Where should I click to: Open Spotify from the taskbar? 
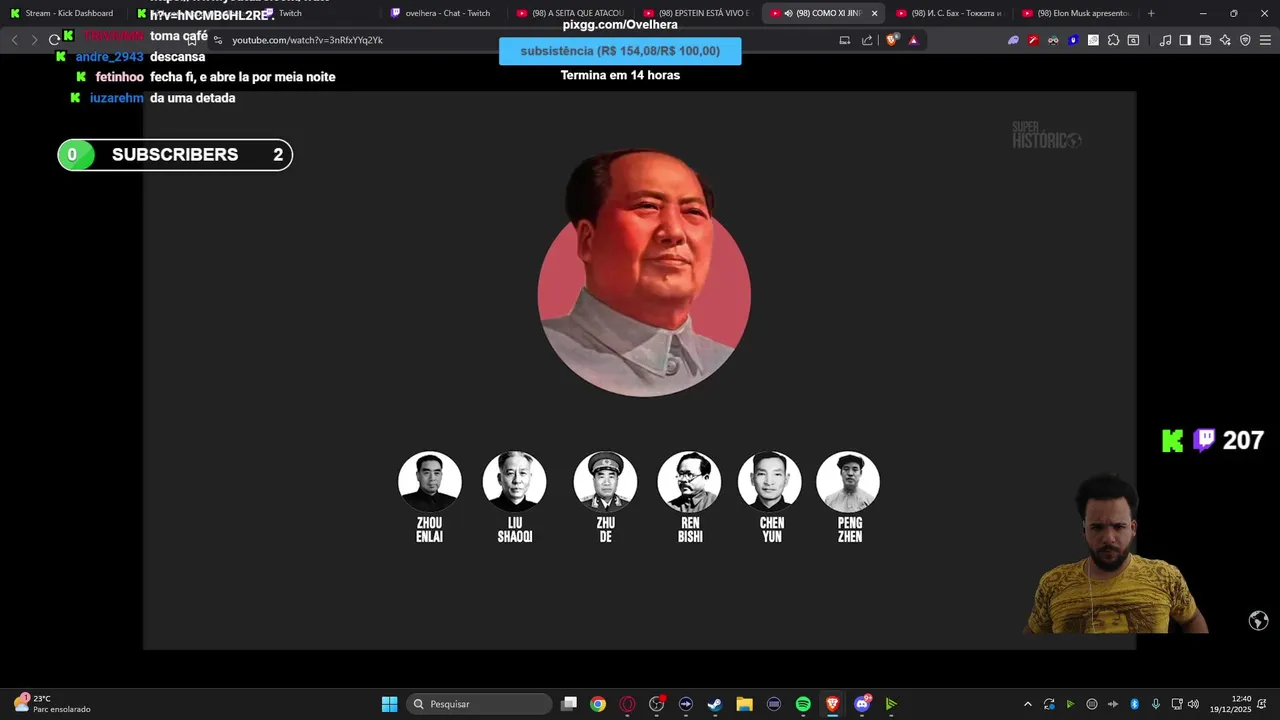(x=803, y=704)
